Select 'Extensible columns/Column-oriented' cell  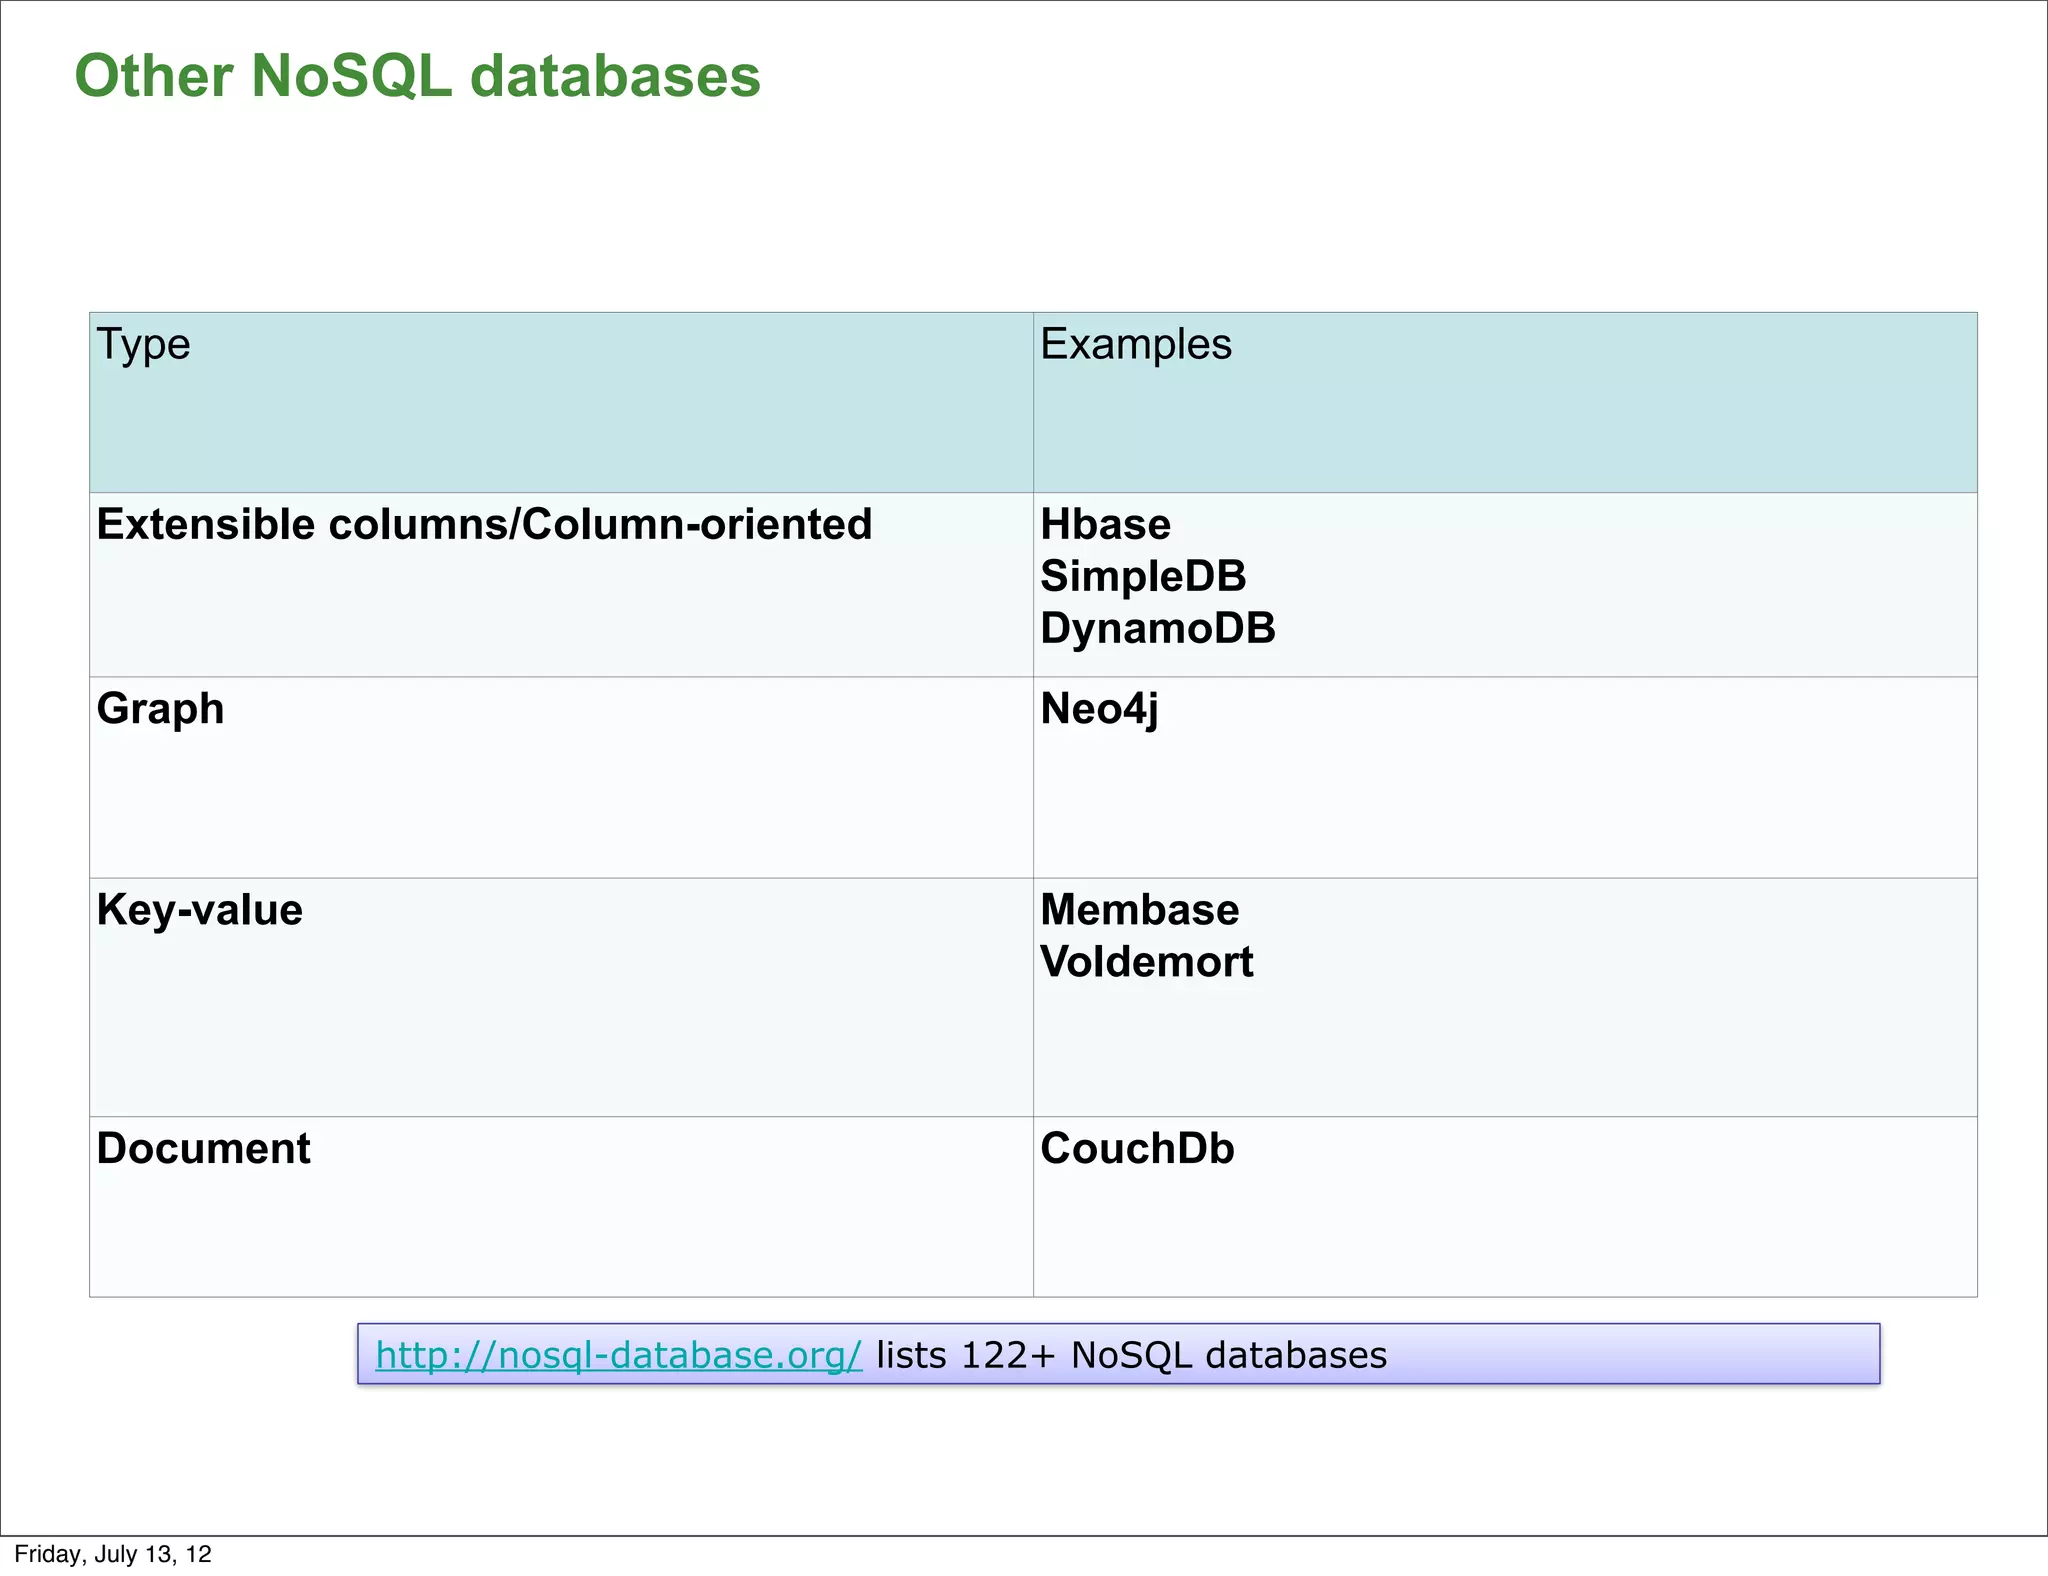tap(561, 585)
